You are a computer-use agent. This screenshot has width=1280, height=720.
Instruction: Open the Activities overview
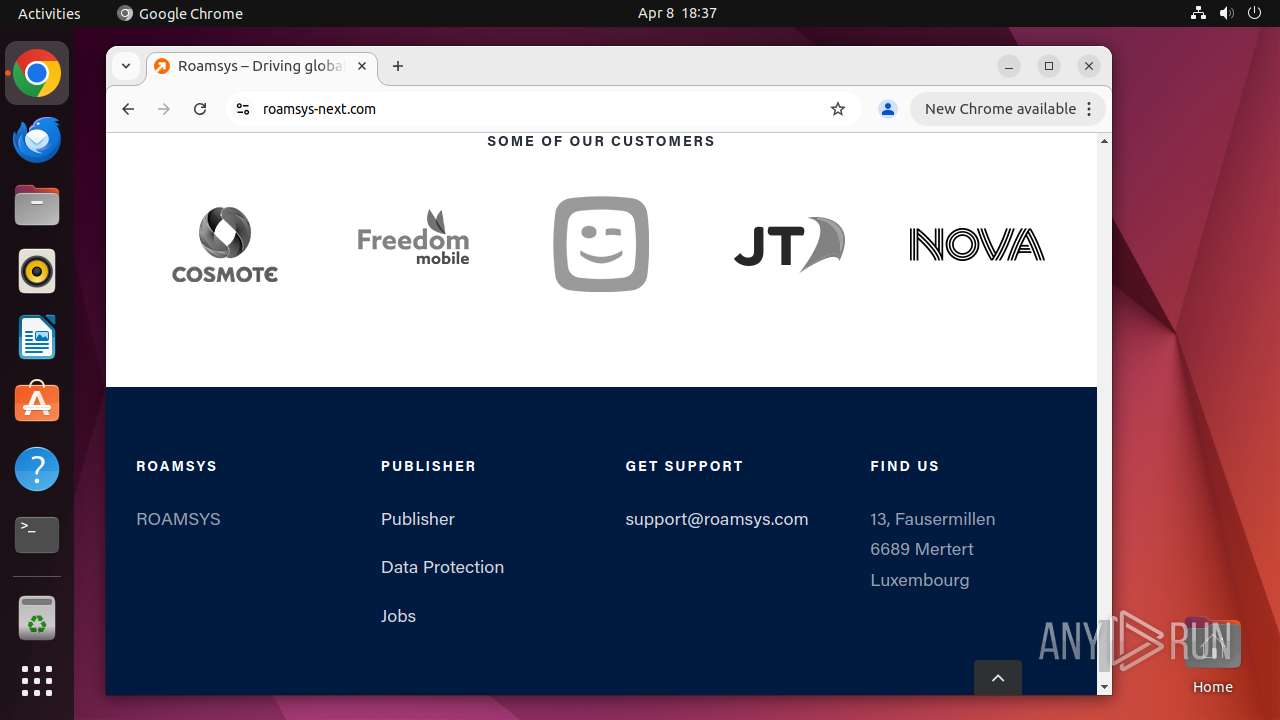click(49, 13)
